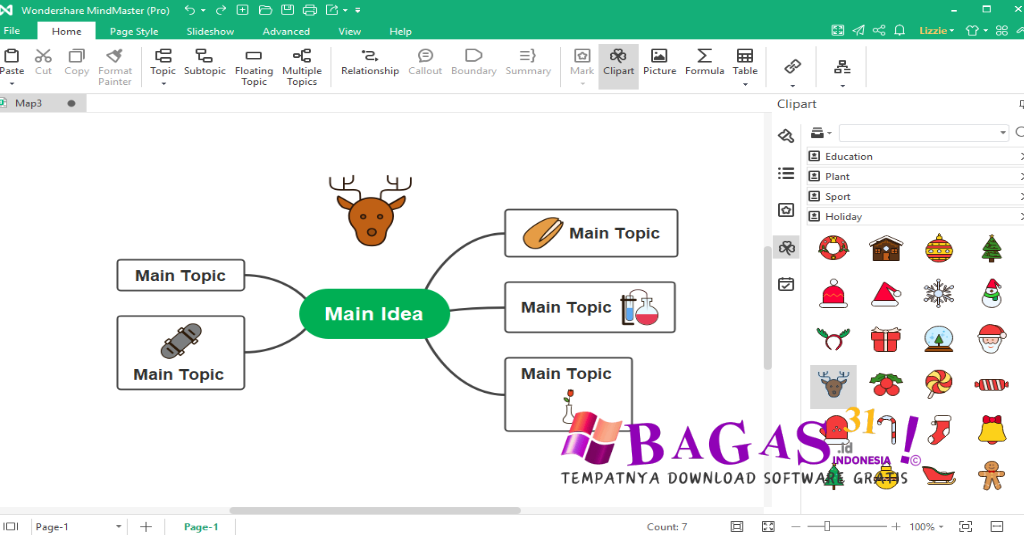The width and height of the screenshot is (1024, 538).
Task: Open Paste dropdown arrow
Action: pyautogui.click(x=11, y=84)
